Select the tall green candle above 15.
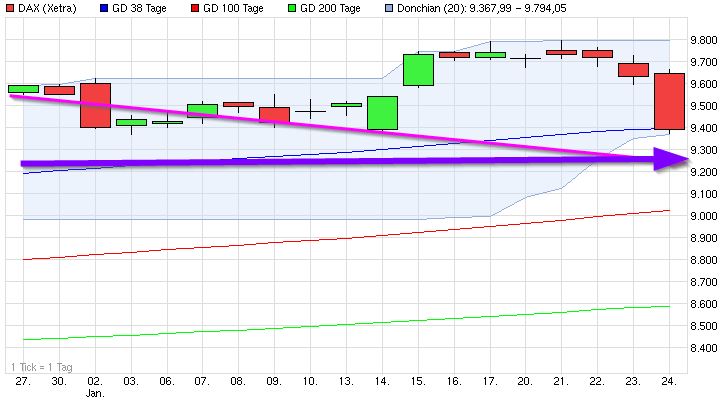Viewport: 721px width, 401px height. click(x=417, y=69)
